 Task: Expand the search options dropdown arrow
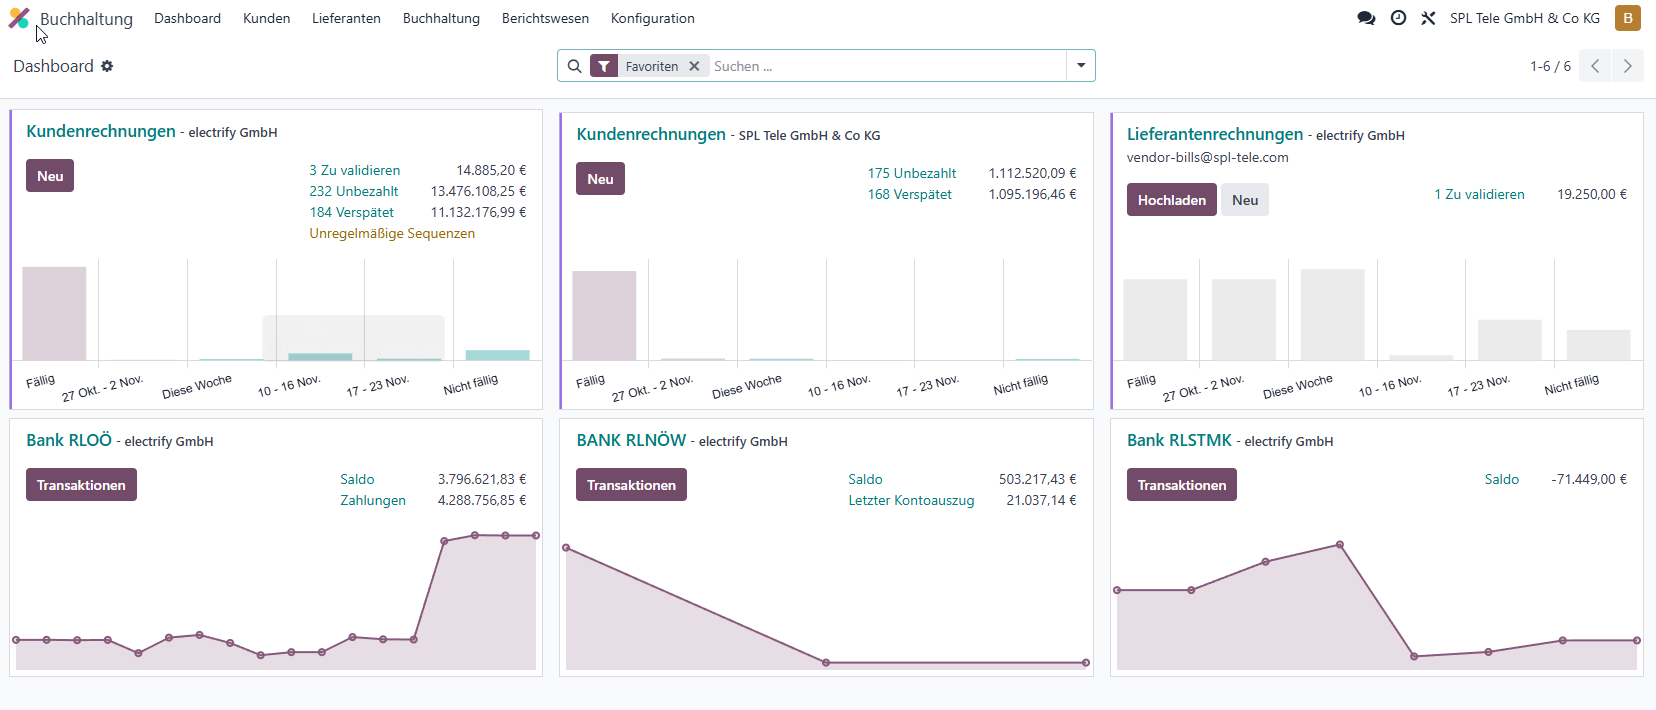tap(1081, 66)
